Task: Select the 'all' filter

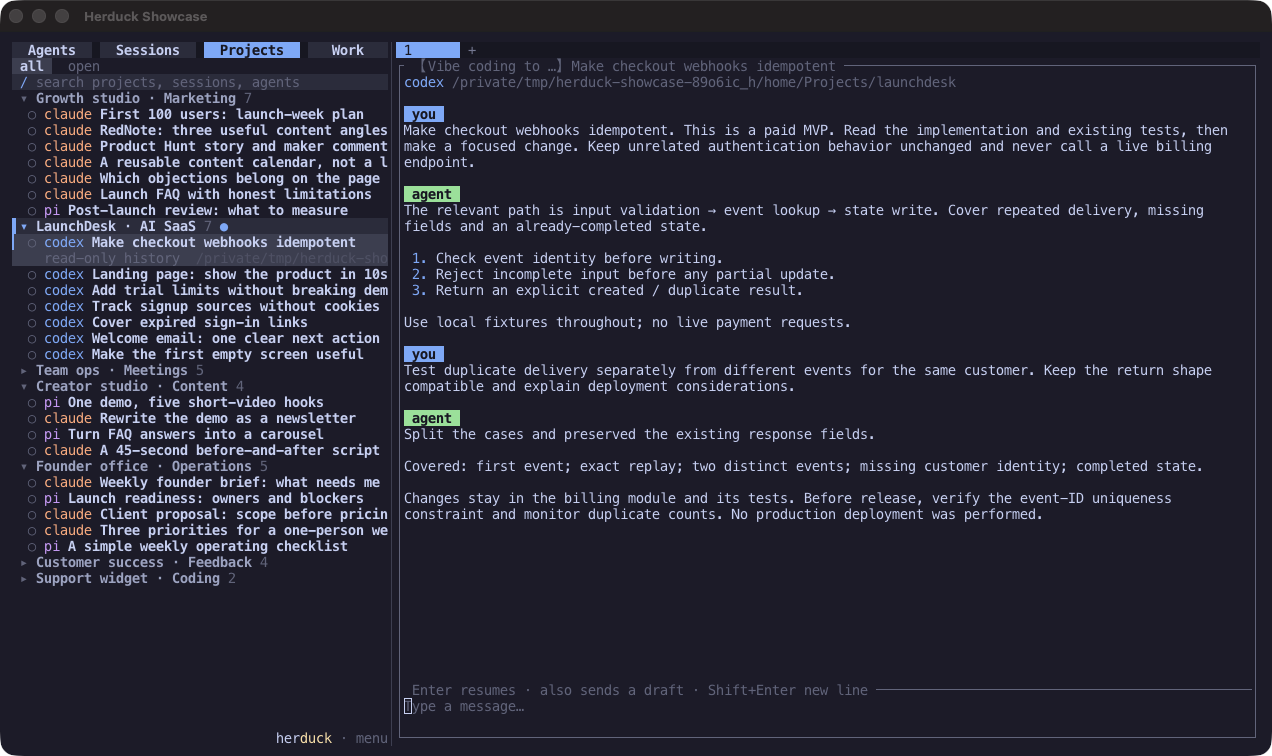Action: tap(32, 66)
